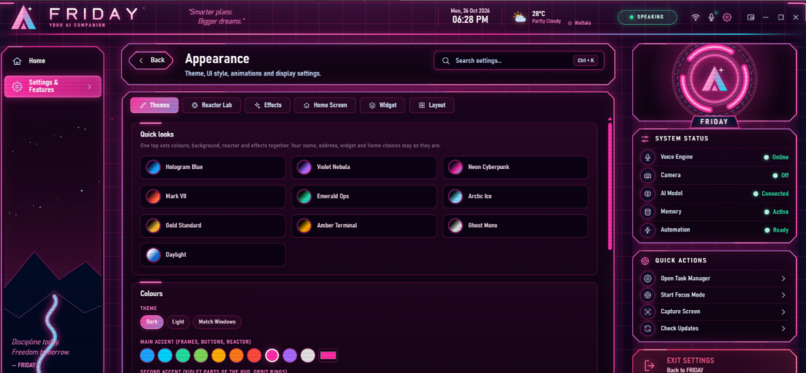This screenshot has height=373, width=806.
Task: Click the Wi-Fi signal icon
Action: [695, 17]
